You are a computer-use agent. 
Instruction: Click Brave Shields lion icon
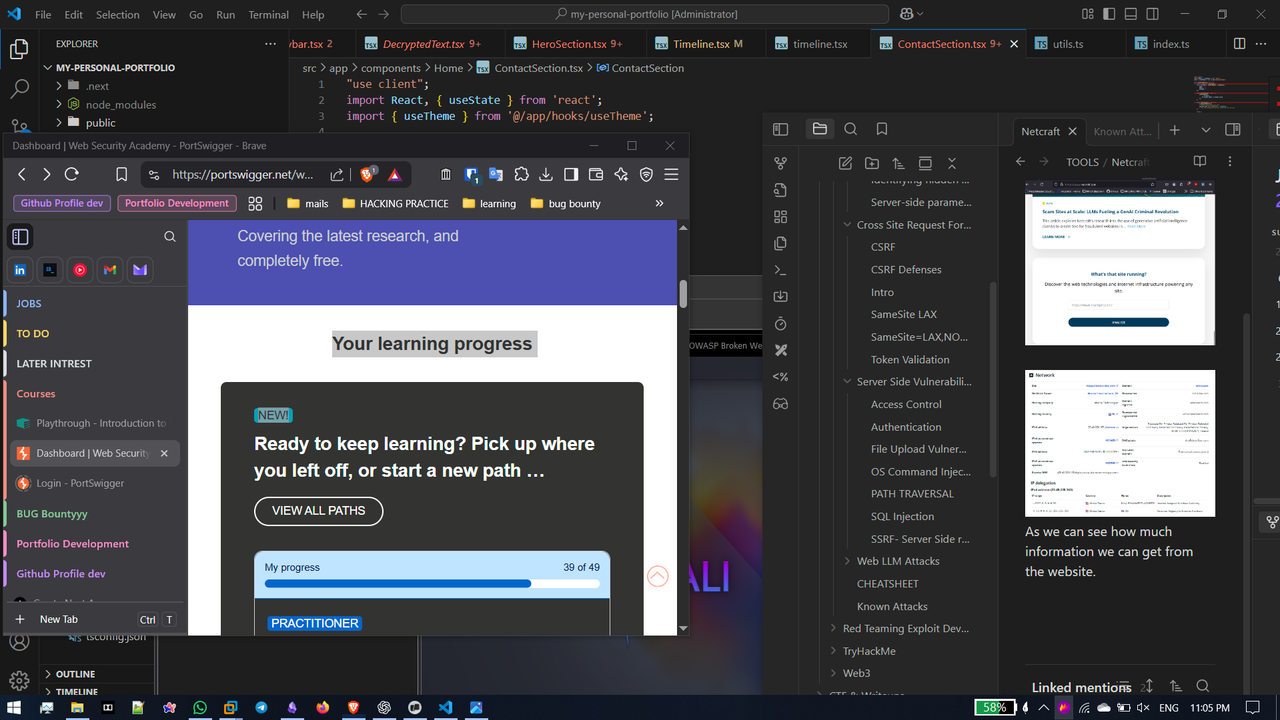click(367, 174)
